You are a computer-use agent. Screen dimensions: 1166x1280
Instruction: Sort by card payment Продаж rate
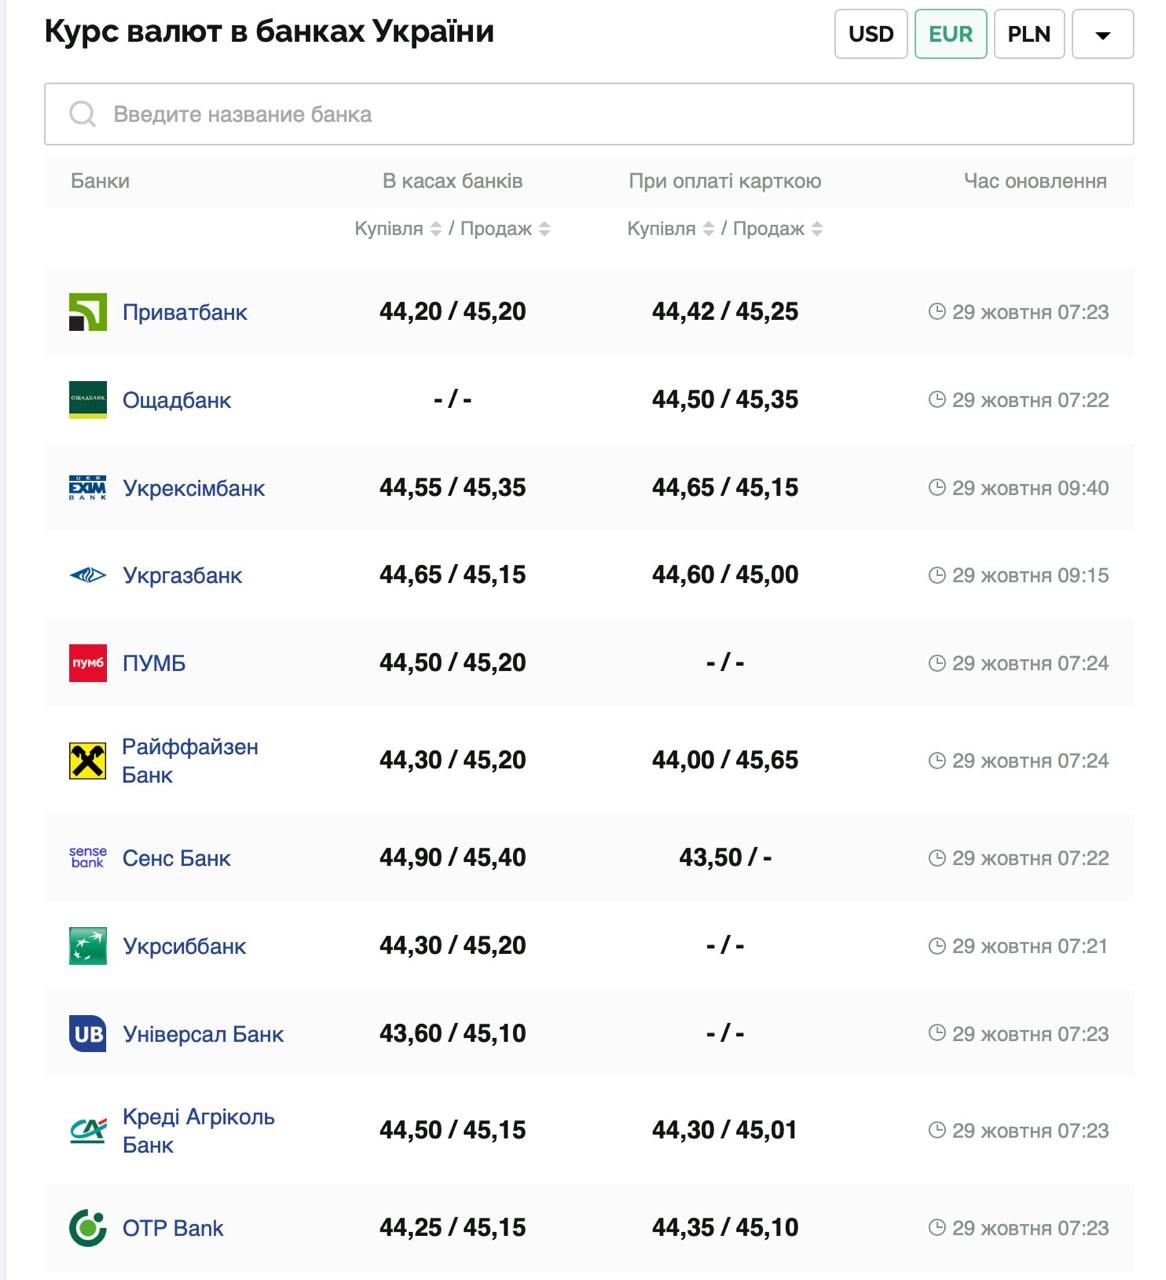point(817,229)
